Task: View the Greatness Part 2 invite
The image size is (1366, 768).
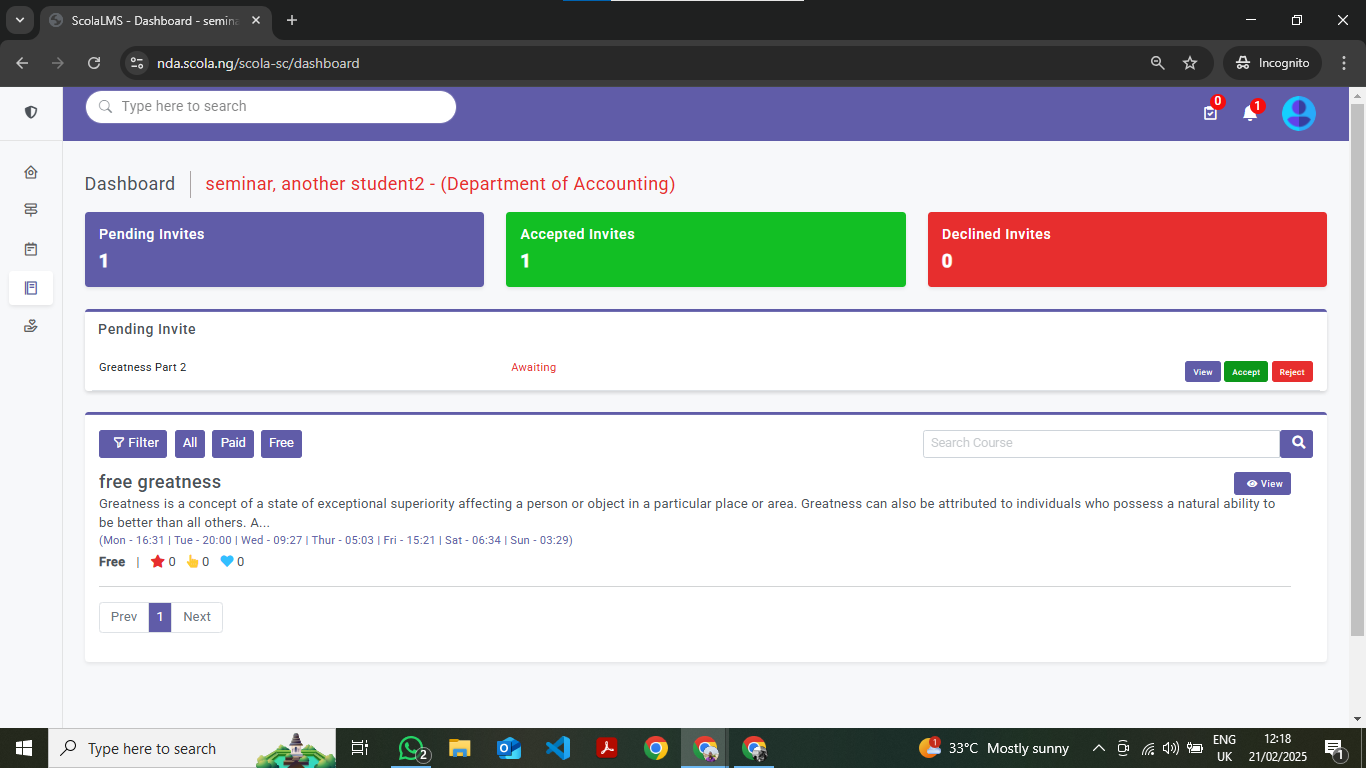Action: click(1203, 372)
